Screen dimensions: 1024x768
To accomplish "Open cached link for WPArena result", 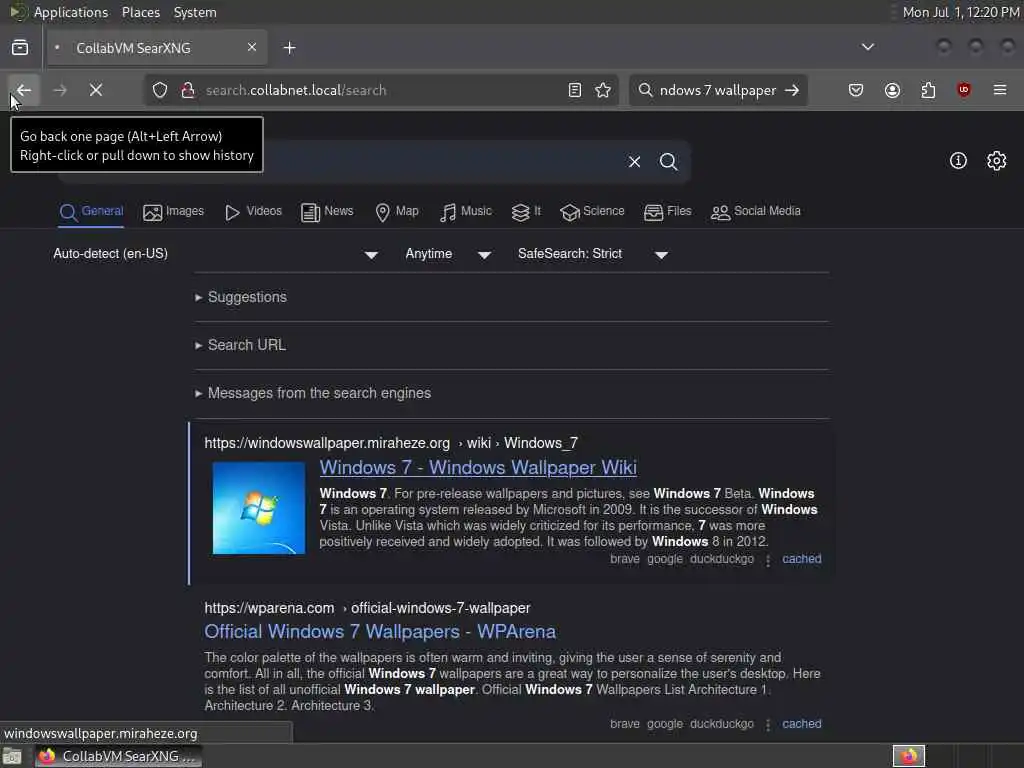I will point(801,724).
